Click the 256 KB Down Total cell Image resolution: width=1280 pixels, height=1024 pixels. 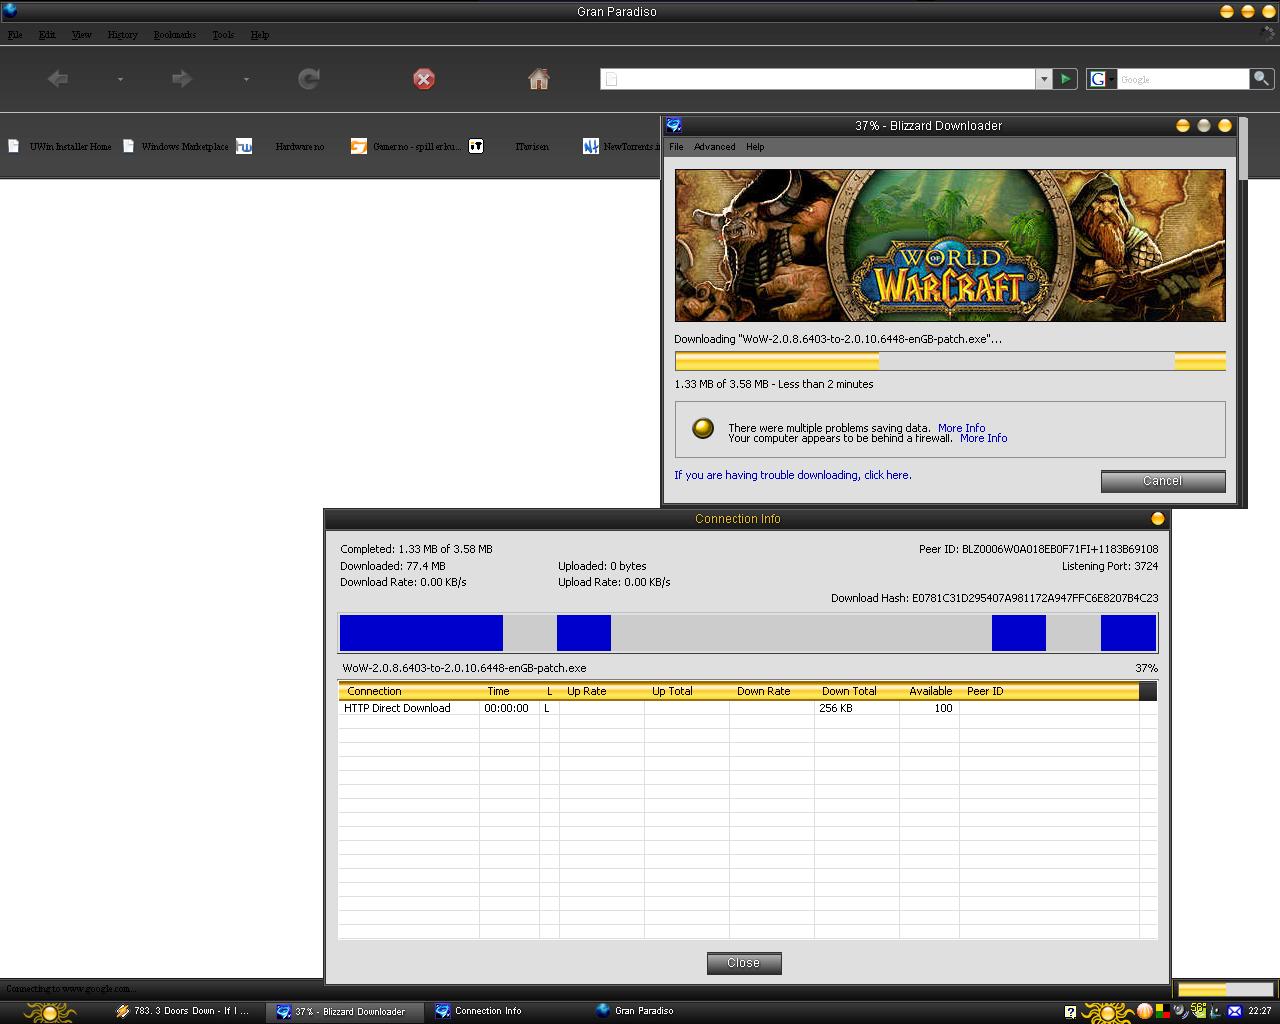(857, 708)
